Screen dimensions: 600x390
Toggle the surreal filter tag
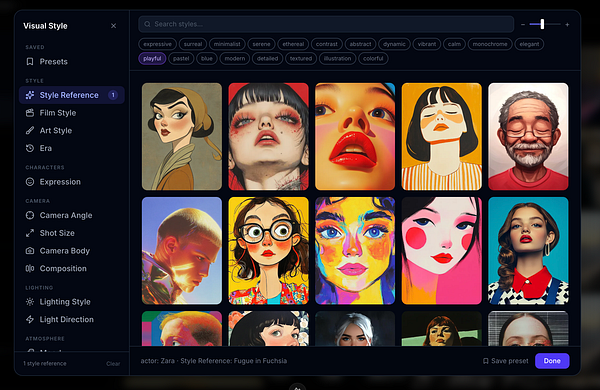[x=193, y=44]
